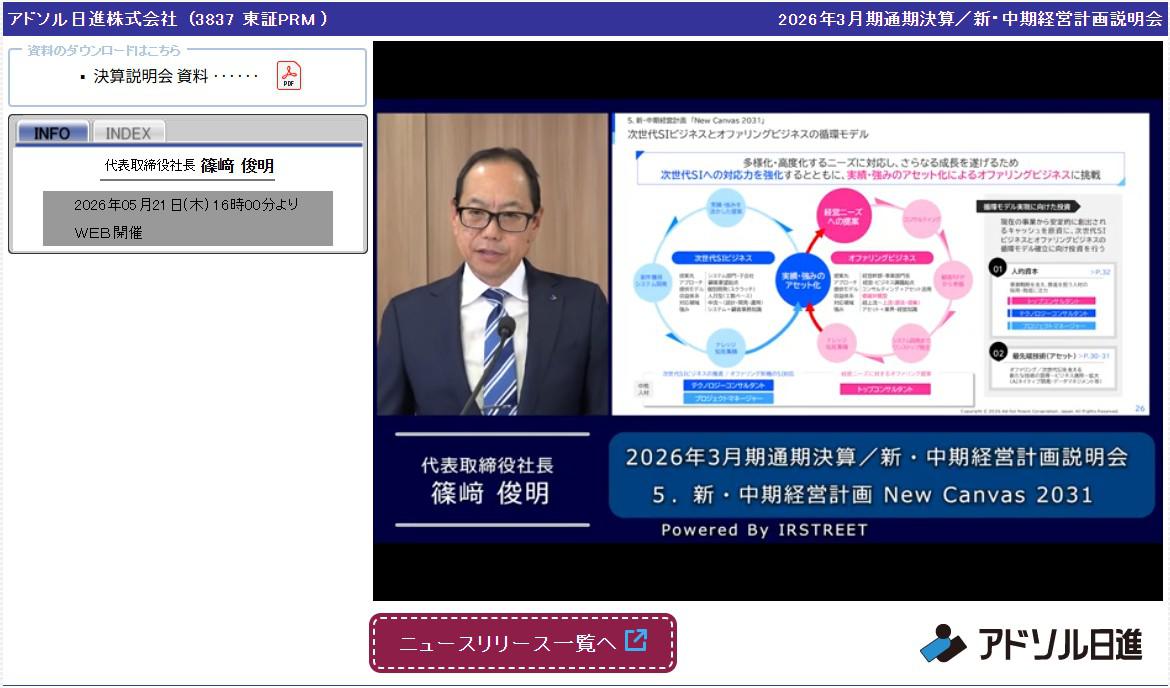Switch to the INFO tab
The height and width of the screenshot is (688, 1170).
tap(51, 132)
